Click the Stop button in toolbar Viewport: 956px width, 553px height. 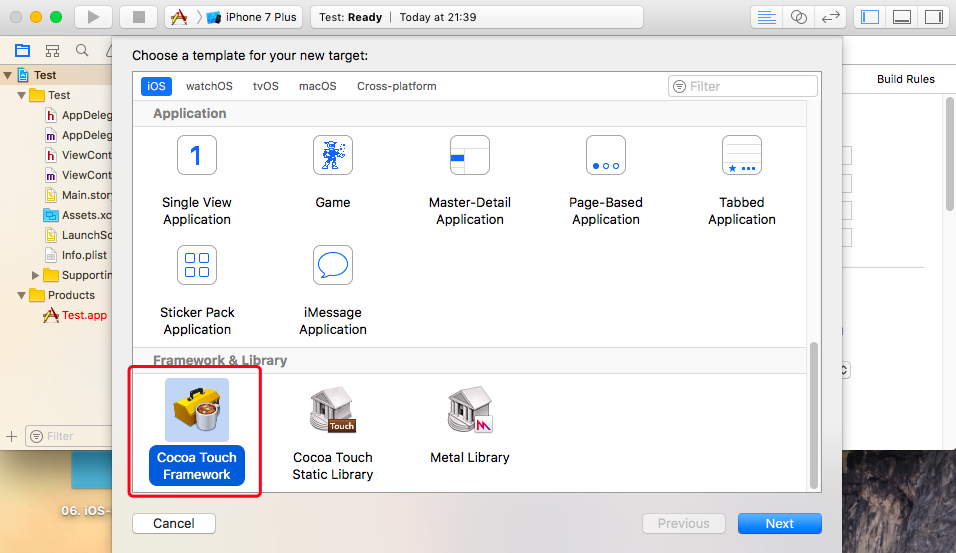pyautogui.click(x=139, y=17)
